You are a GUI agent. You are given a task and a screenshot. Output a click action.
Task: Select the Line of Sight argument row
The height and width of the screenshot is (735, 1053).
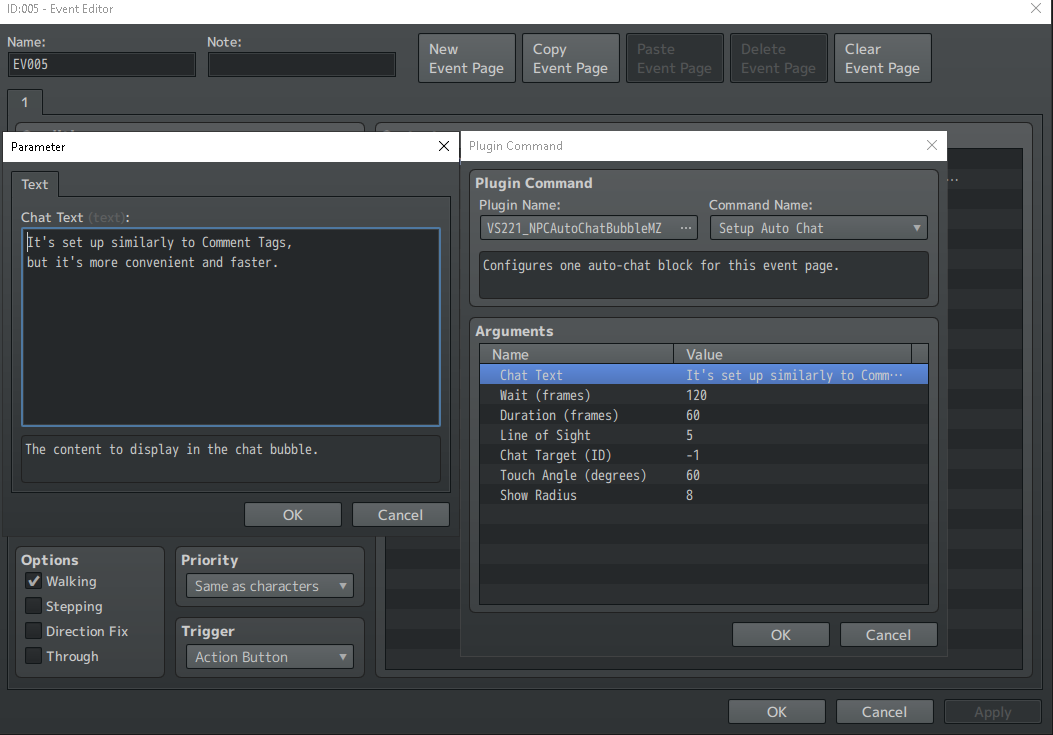point(704,435)
